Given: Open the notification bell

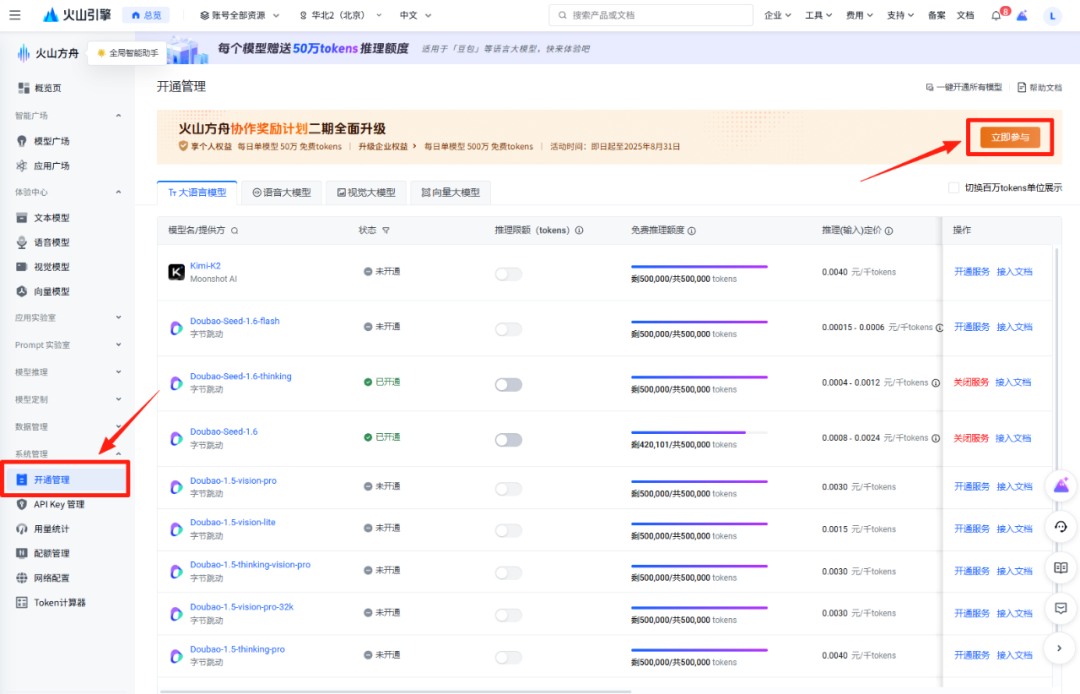Looking at the screenshot, I should 996,15.
